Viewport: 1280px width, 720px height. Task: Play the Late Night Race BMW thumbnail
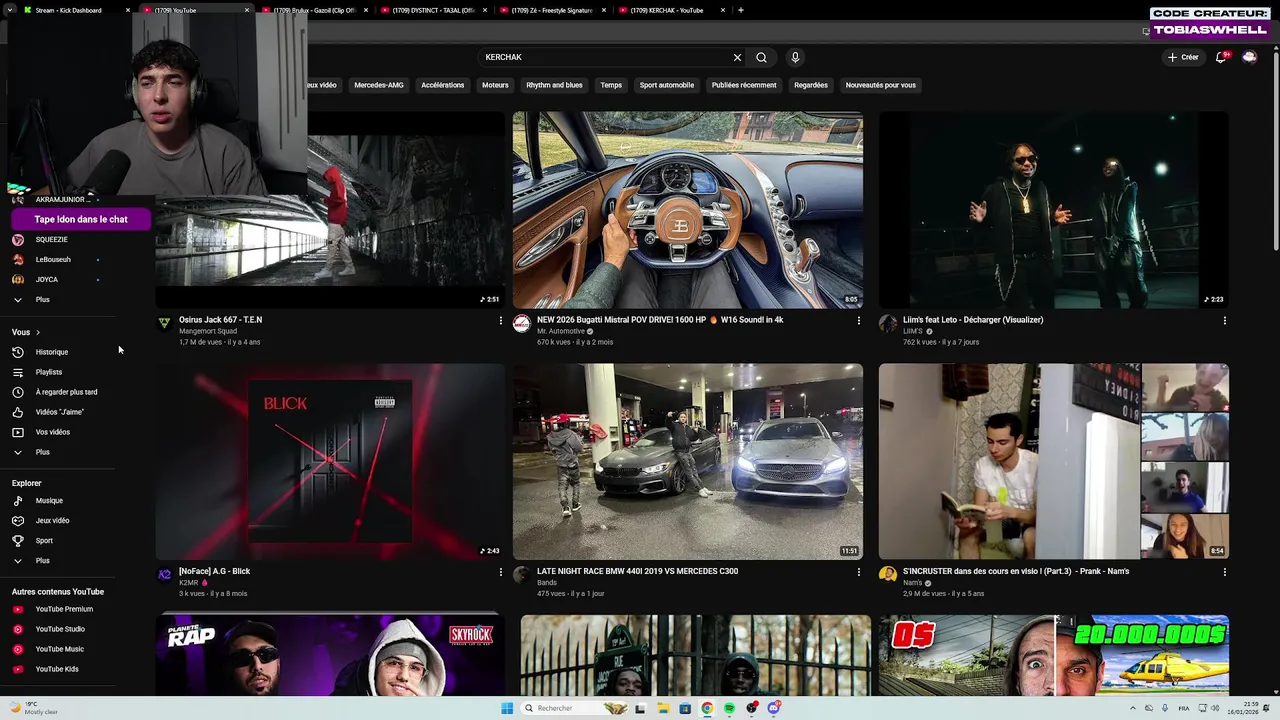tap(688, 462)
